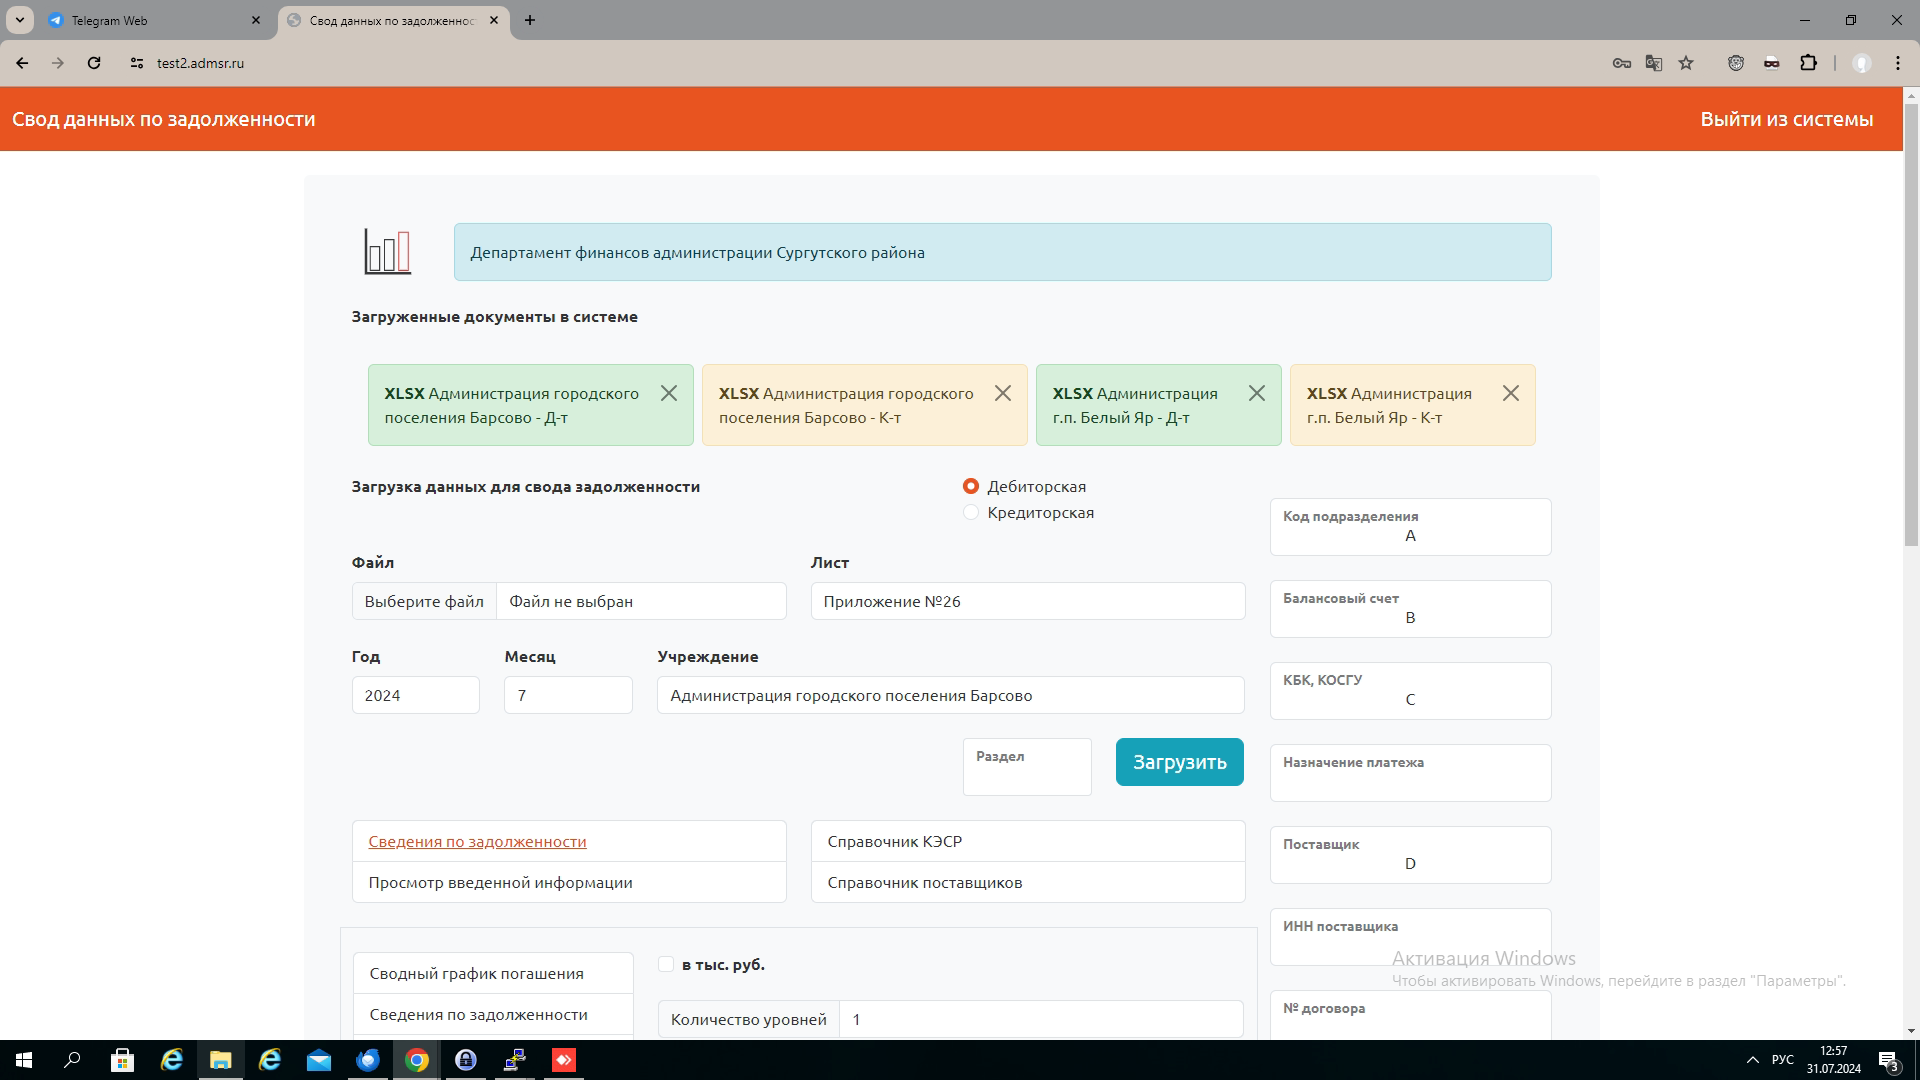Select the Кредиторская radio option
The height and width of the screenshot is (1080, 1920).
tap(970, 512)
